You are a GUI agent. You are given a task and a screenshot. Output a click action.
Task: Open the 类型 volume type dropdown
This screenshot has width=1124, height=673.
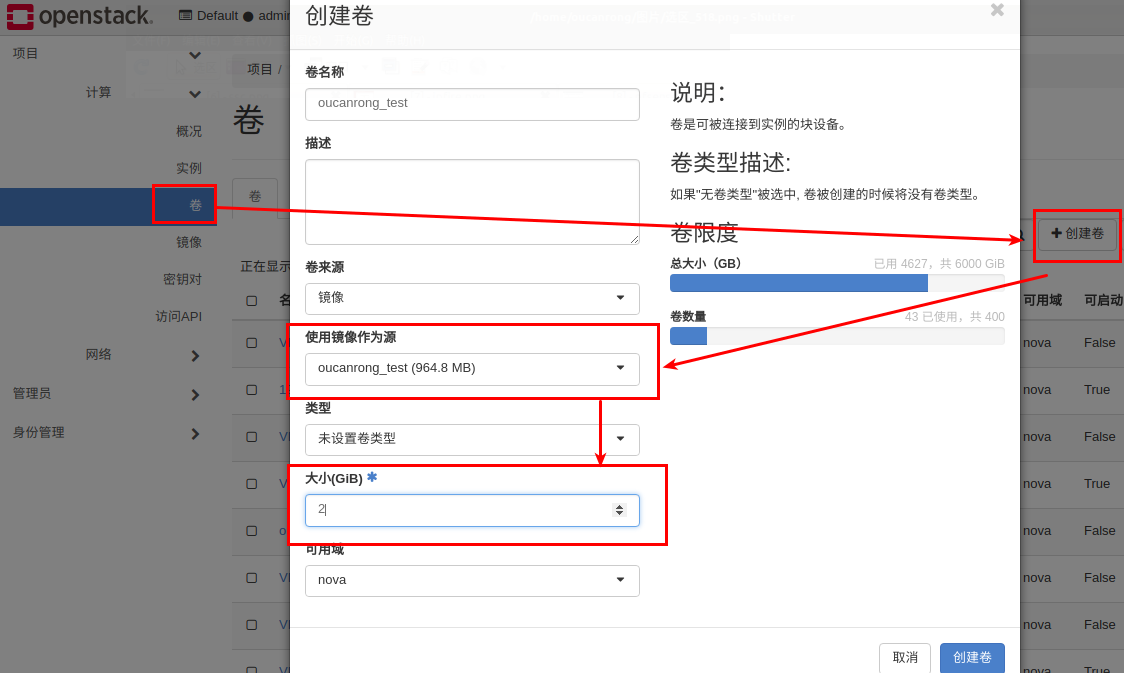[x=472, y=439]
